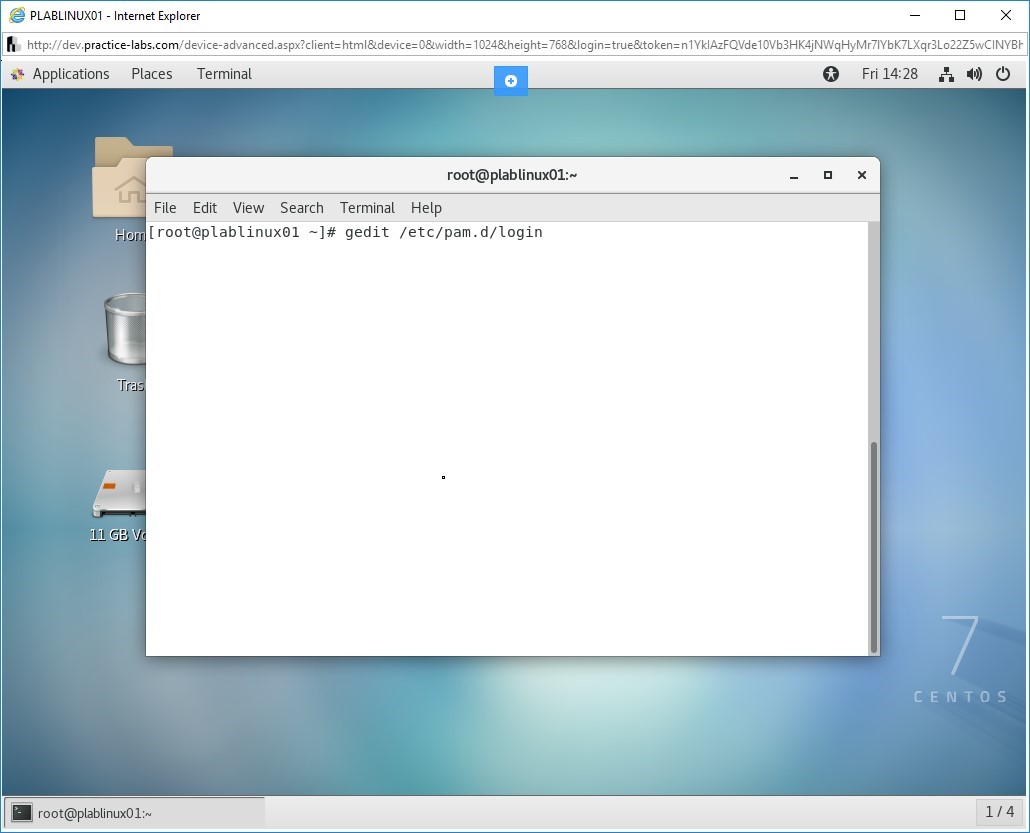Expand the Places menu
The height and width of the screenshot is (833, 1030).
click(x=151, y=73)
